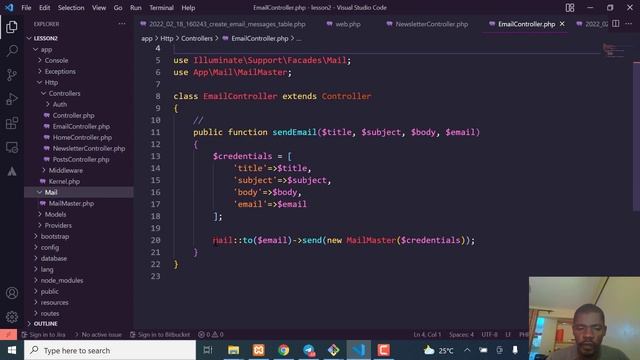
Task: Open the Atlassian triangle icon view
Action: [x=12, y=171]
